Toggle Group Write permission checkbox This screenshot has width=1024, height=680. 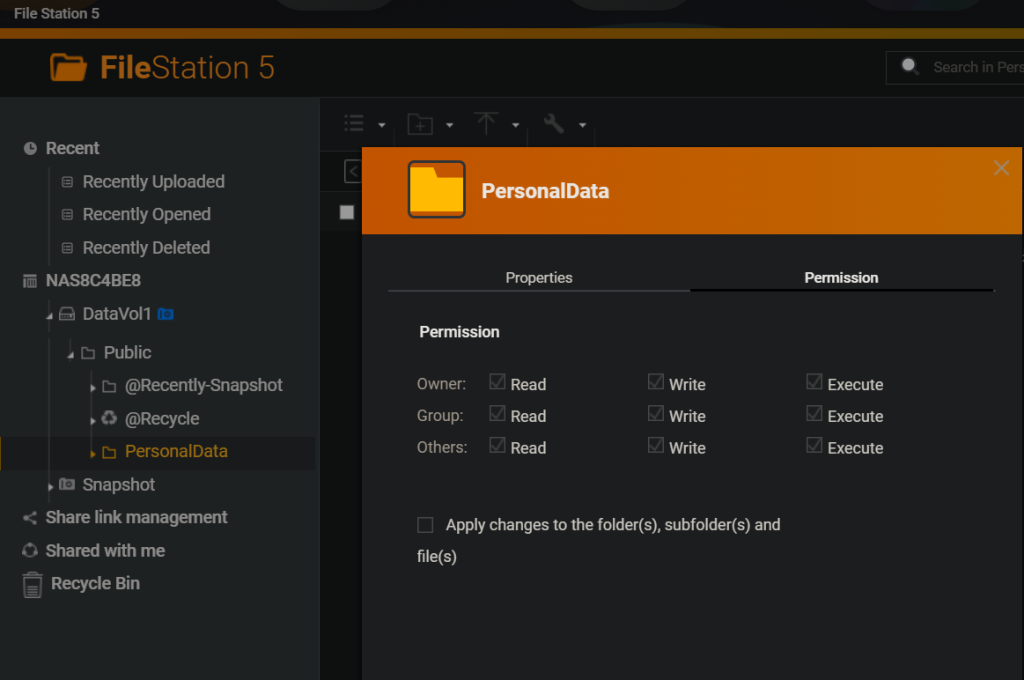coord(656,414)
